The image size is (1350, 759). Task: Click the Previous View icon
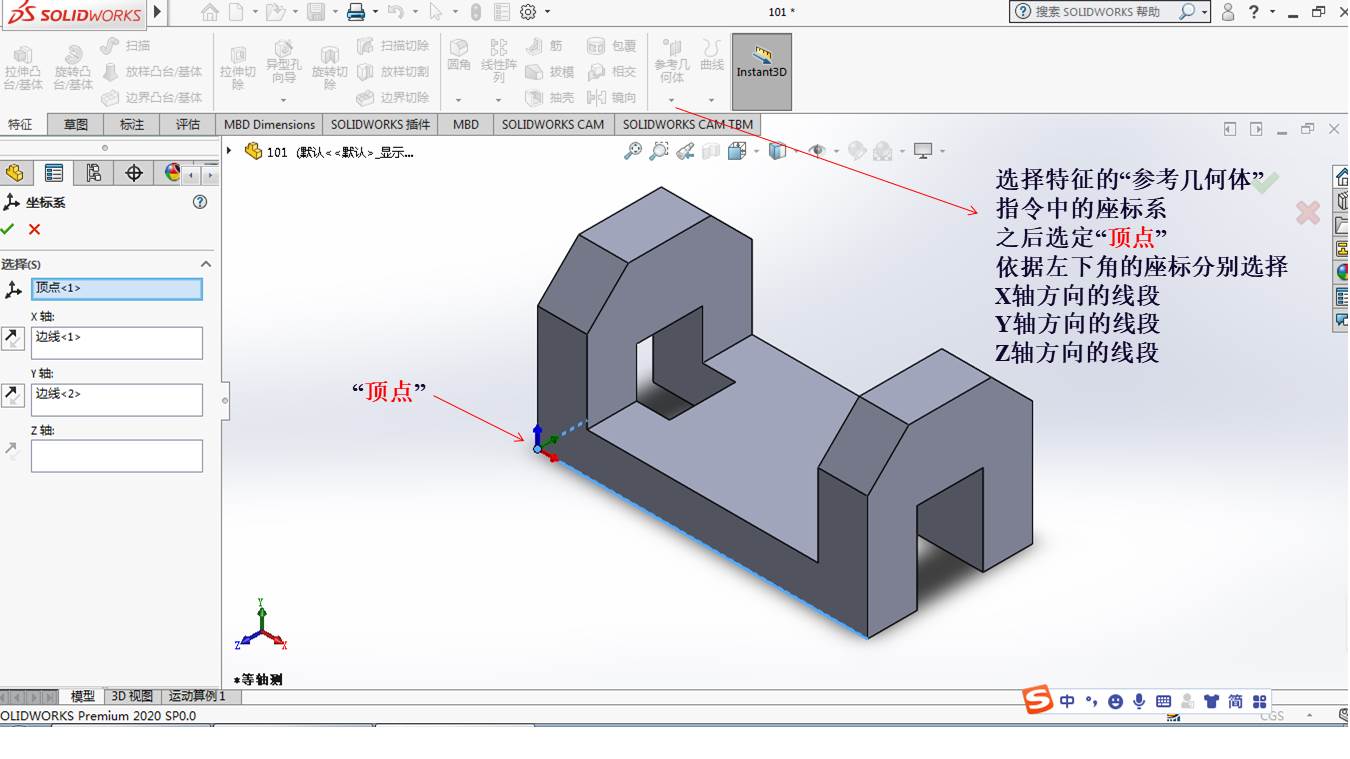(685, 151)
